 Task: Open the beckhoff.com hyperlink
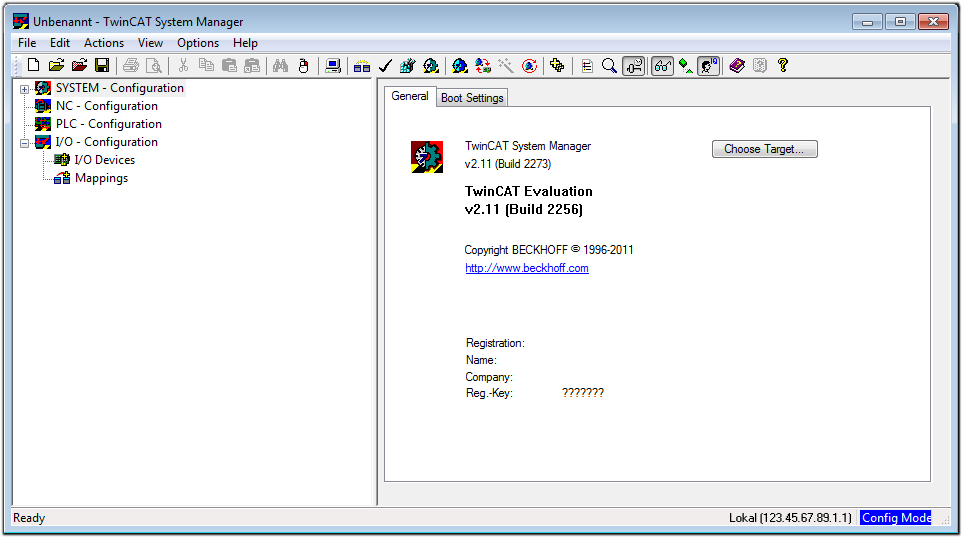tap(526, 268)
